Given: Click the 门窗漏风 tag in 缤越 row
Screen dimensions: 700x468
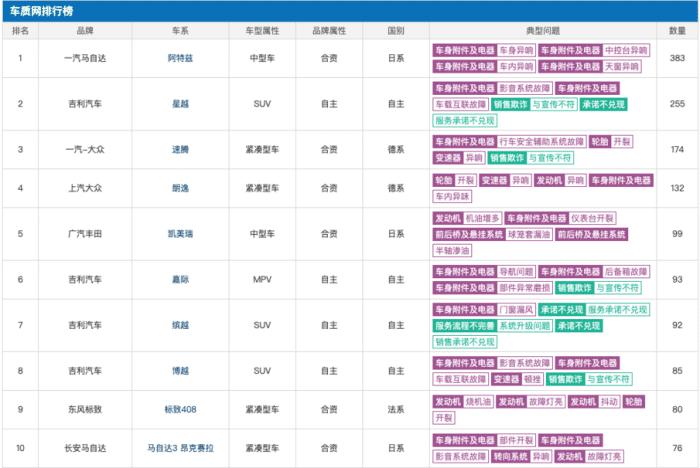Looking at the screenshot, I should click(516, 309).
